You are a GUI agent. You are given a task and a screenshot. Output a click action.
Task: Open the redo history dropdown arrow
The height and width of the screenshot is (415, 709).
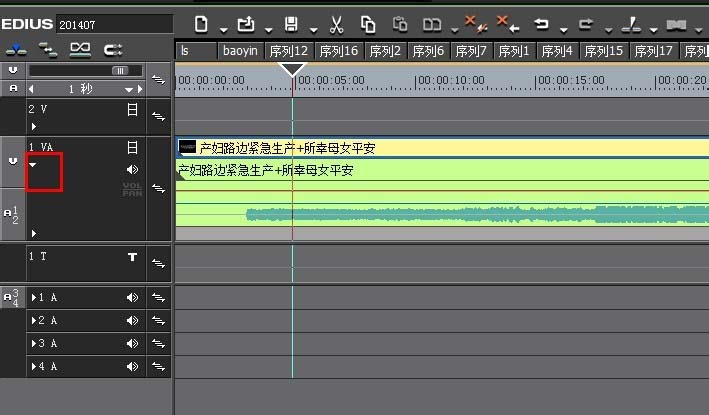[x=609, y=30]
